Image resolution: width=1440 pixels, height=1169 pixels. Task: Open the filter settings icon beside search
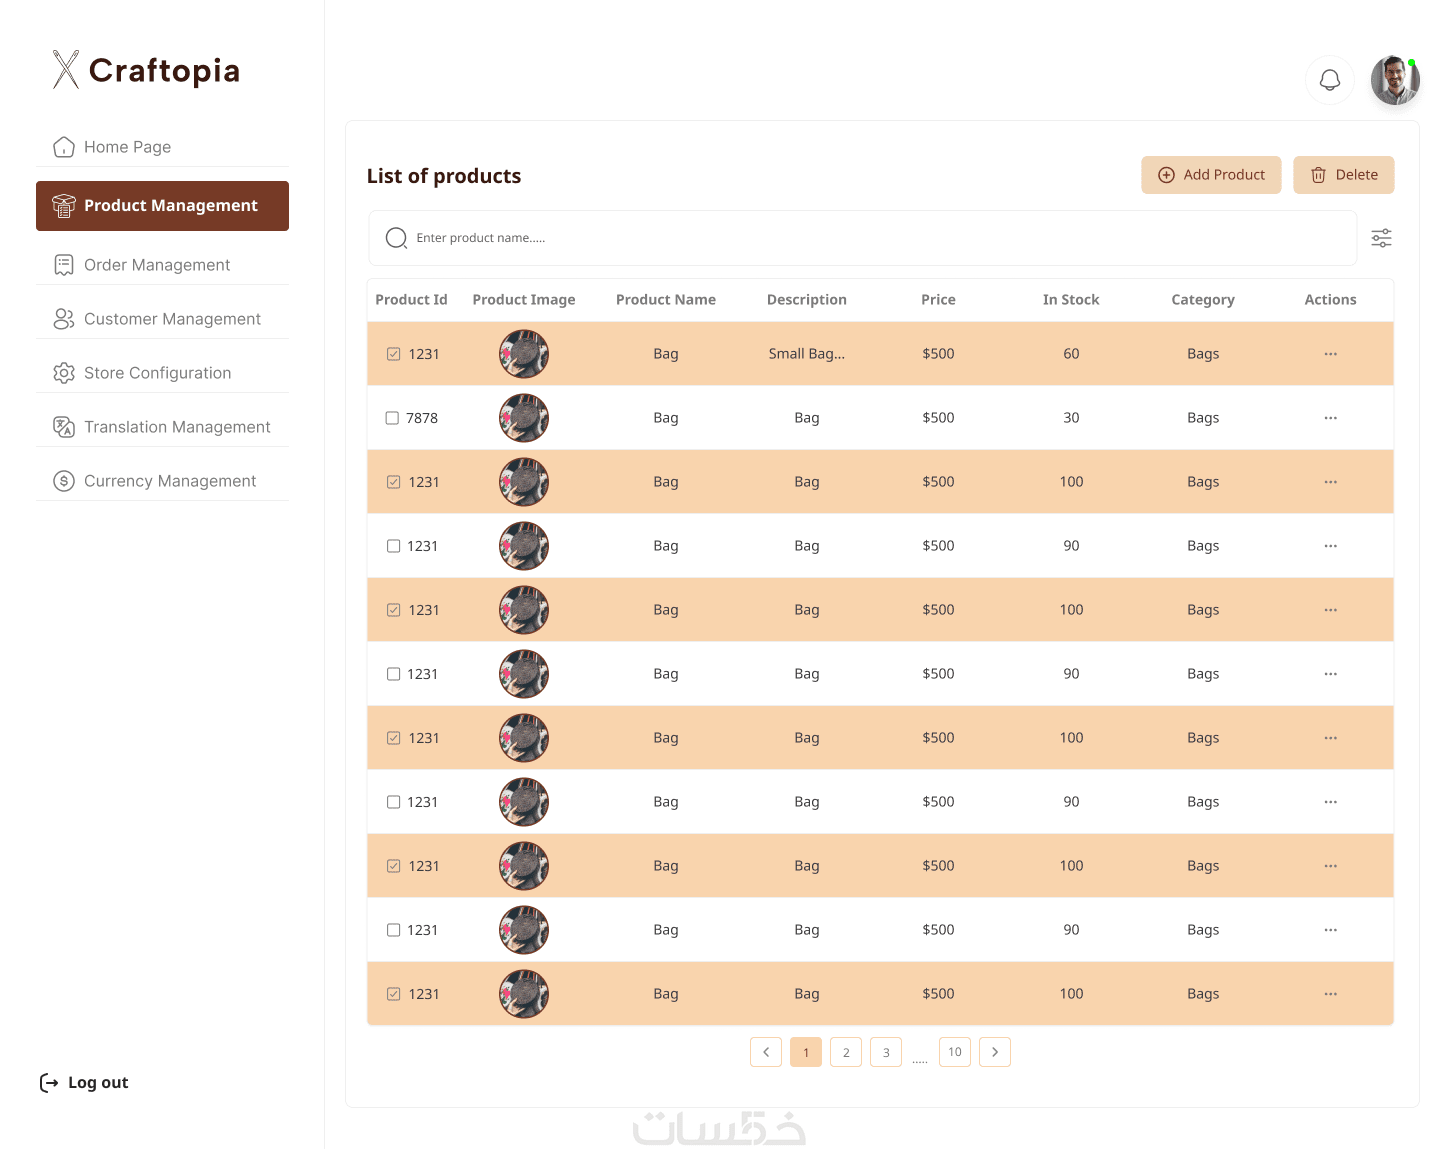click(x=1381, y=238)
